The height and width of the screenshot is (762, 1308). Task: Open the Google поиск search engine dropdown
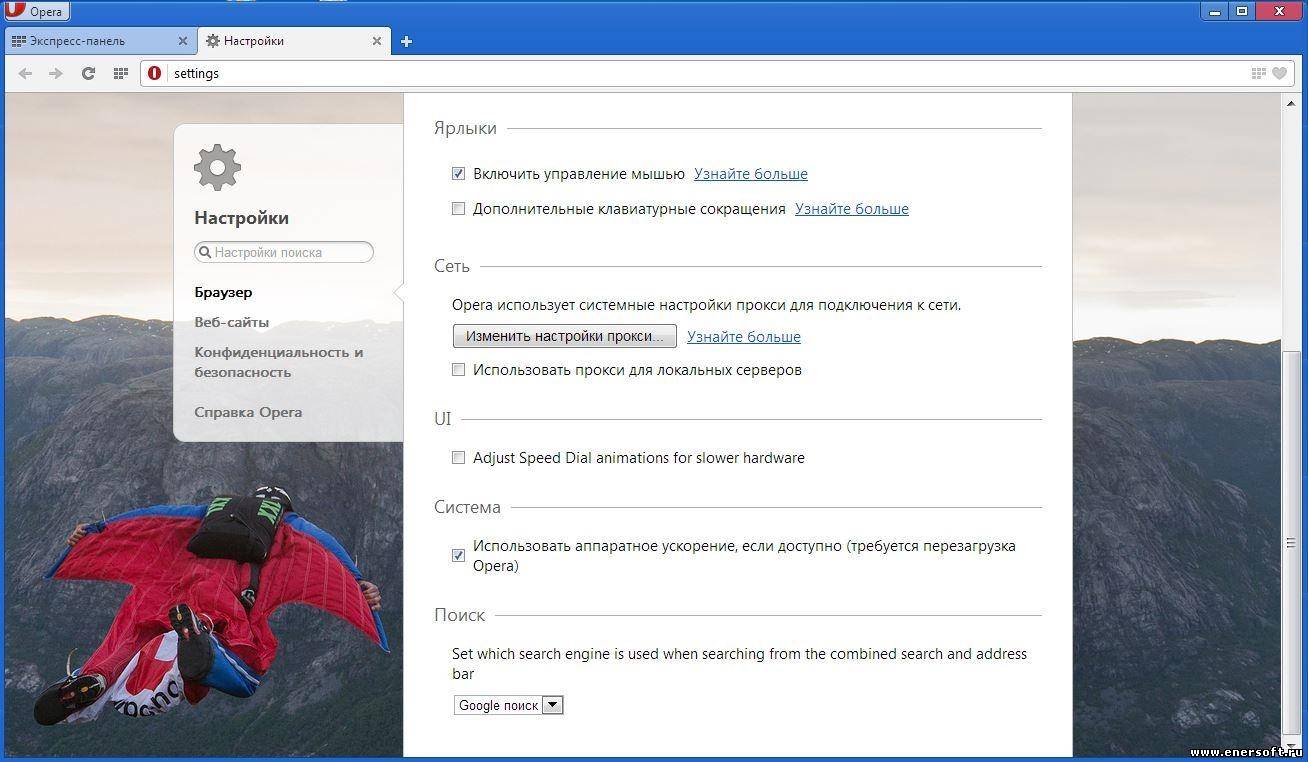click(x=509, y=705)
